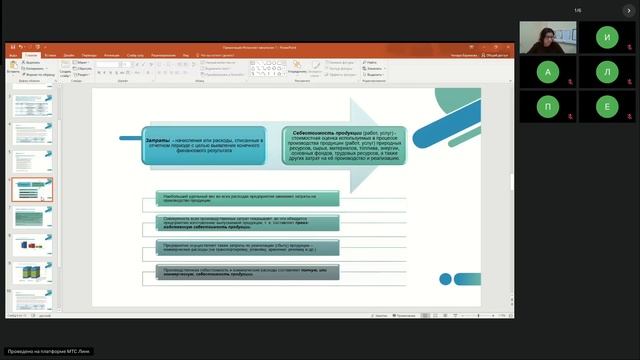This screenshot has width=640, height=360.
Task: Select slide 8 thumbnail with chart
Action: coord(32,244)
